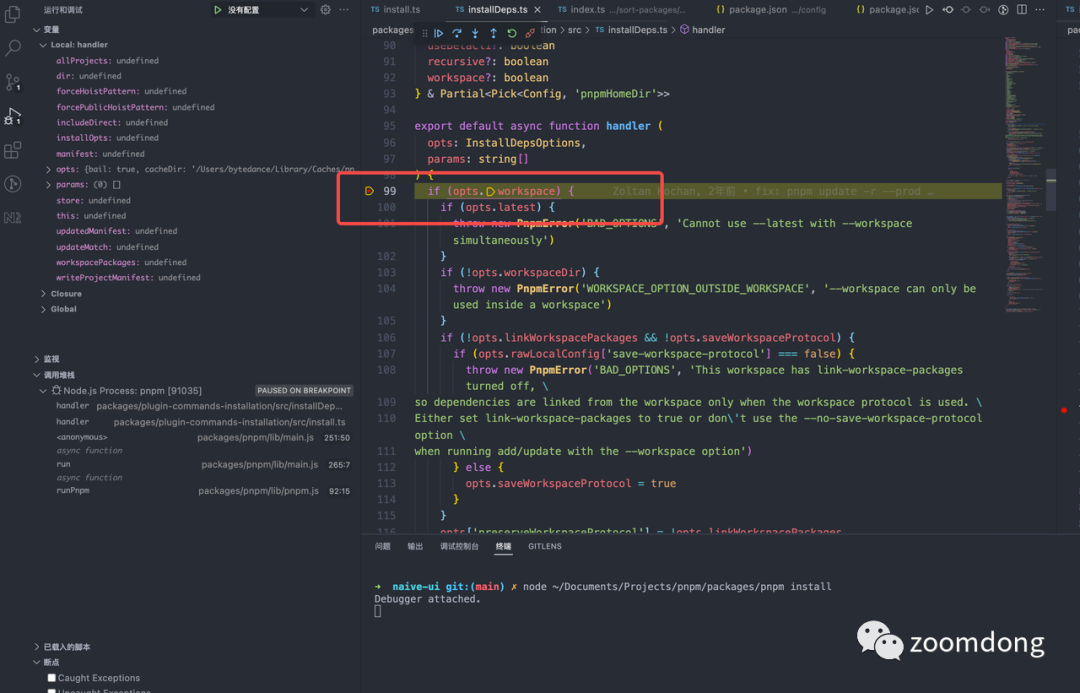Open Run and Debug view icon
1080x693 pixels.
click(x=12, y=116)
